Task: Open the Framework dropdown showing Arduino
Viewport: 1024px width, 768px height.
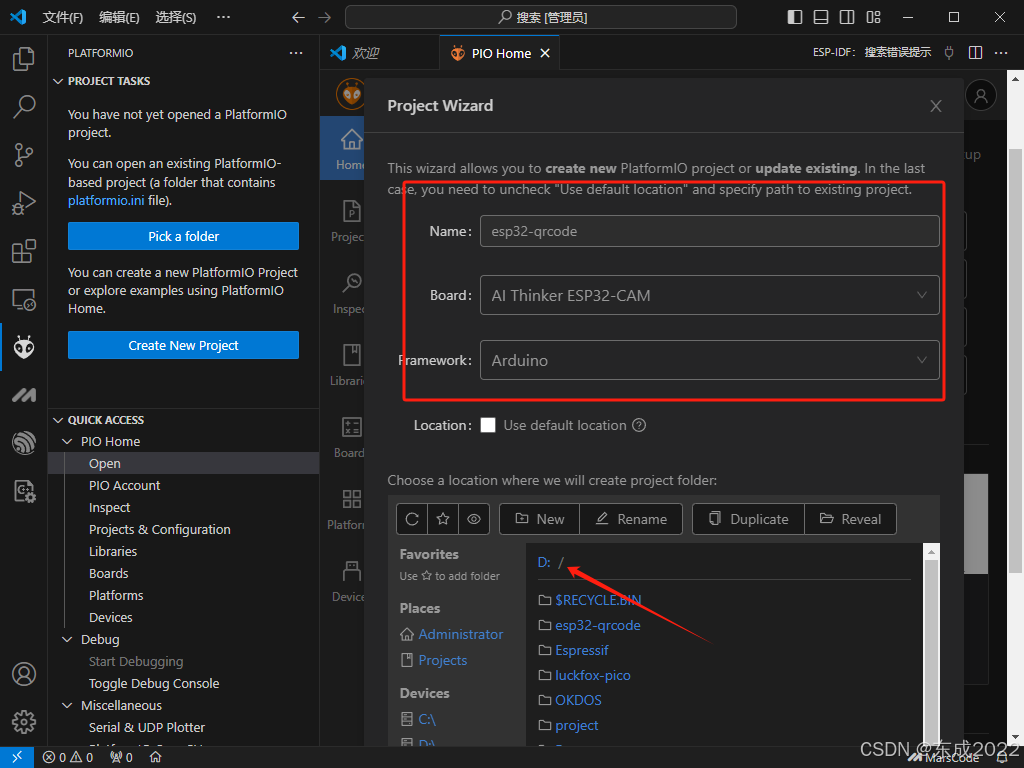Action: 709,360
